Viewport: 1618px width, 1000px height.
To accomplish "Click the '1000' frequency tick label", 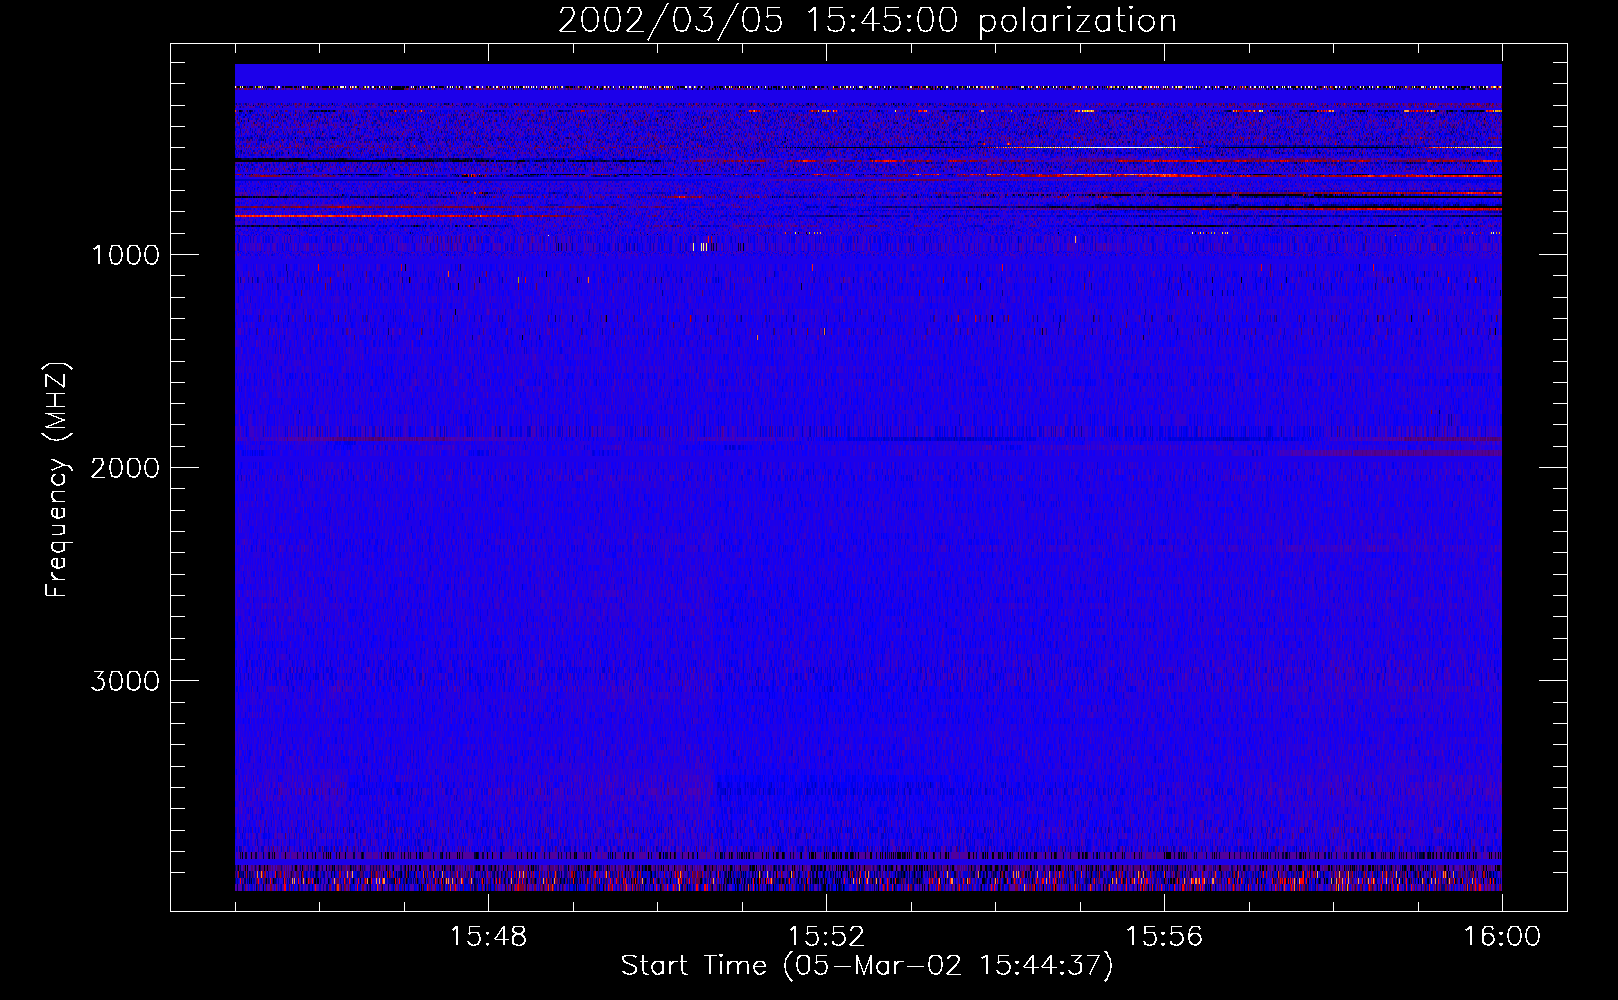I will pyautogui.click(x=125, y=255).
